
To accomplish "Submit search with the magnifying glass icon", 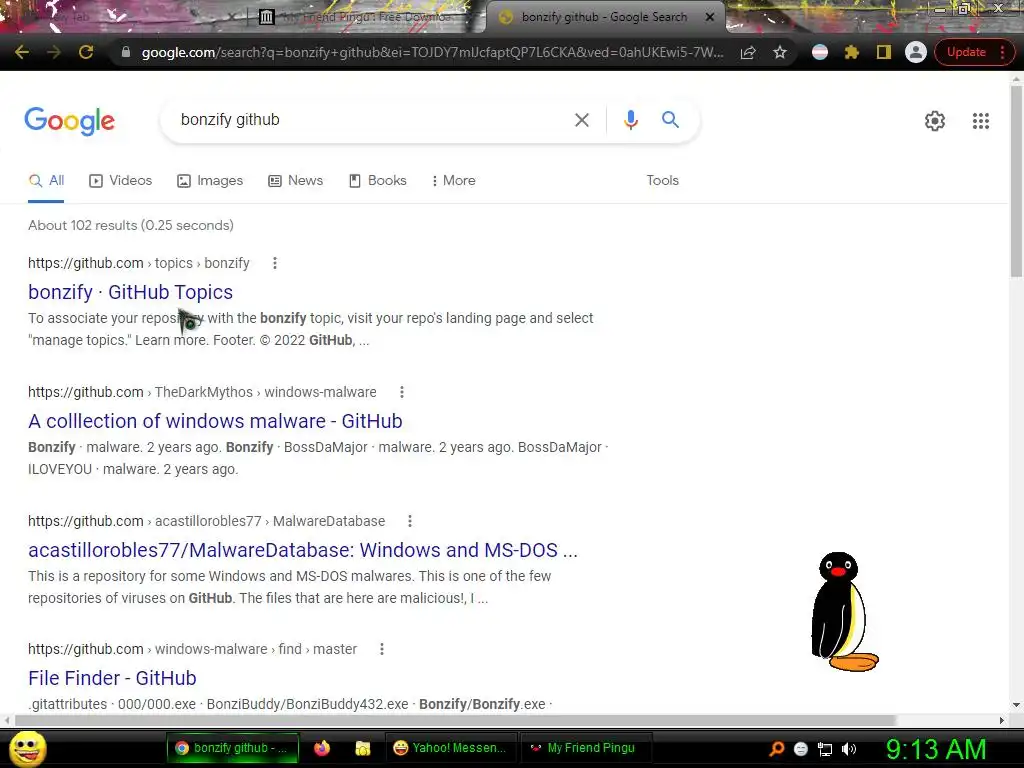I will [670, 120].
